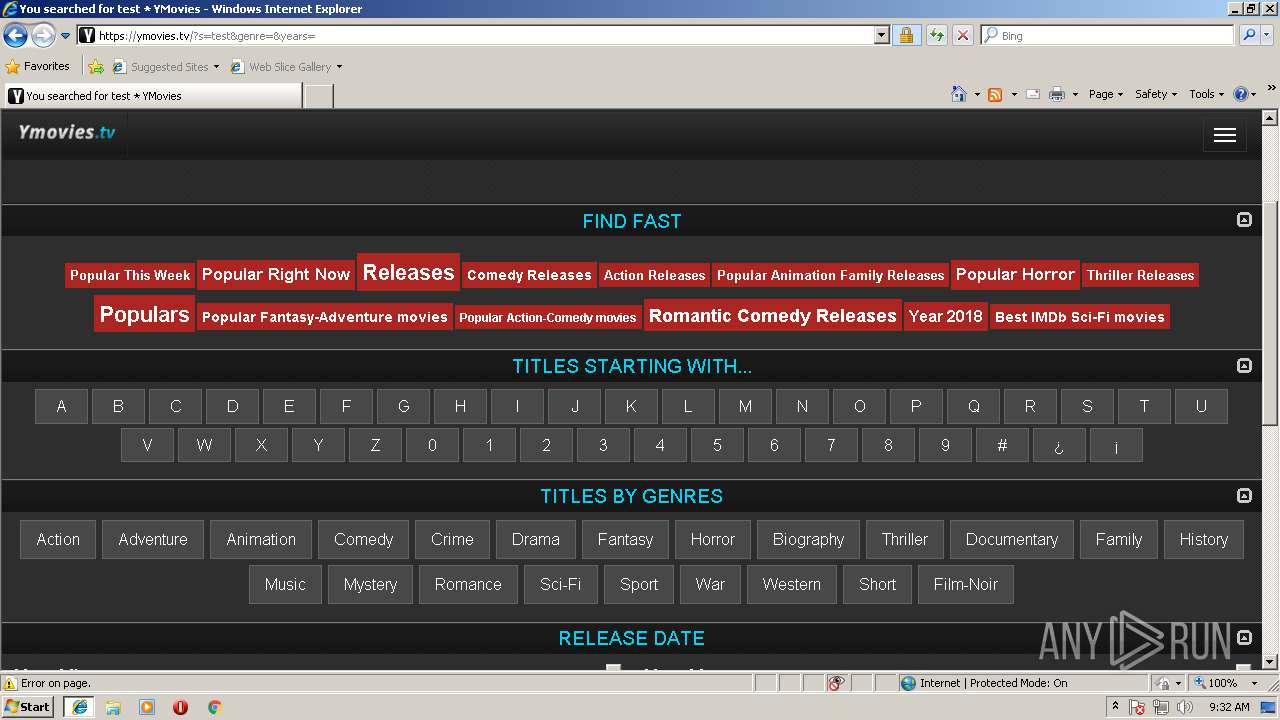Choose the Documentary genre button
This screenshot has width=1280, height=720.
click(x=1012, y=539)
